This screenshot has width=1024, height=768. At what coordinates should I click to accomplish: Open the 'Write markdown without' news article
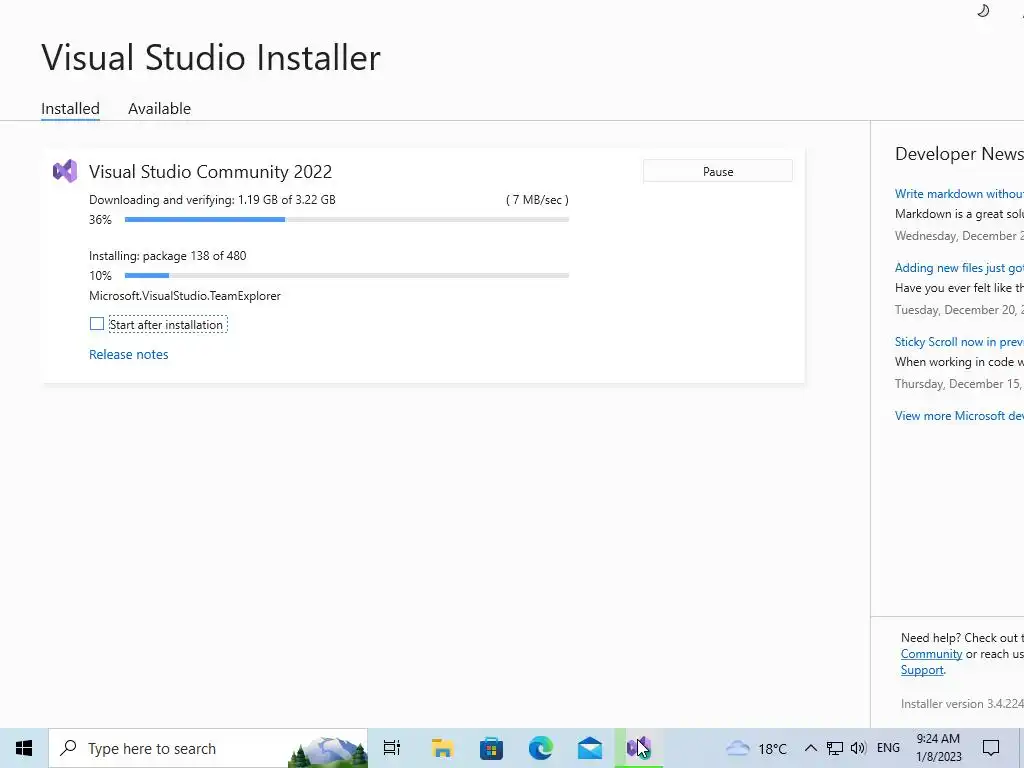pyautogui.click(x=959, y=194)
